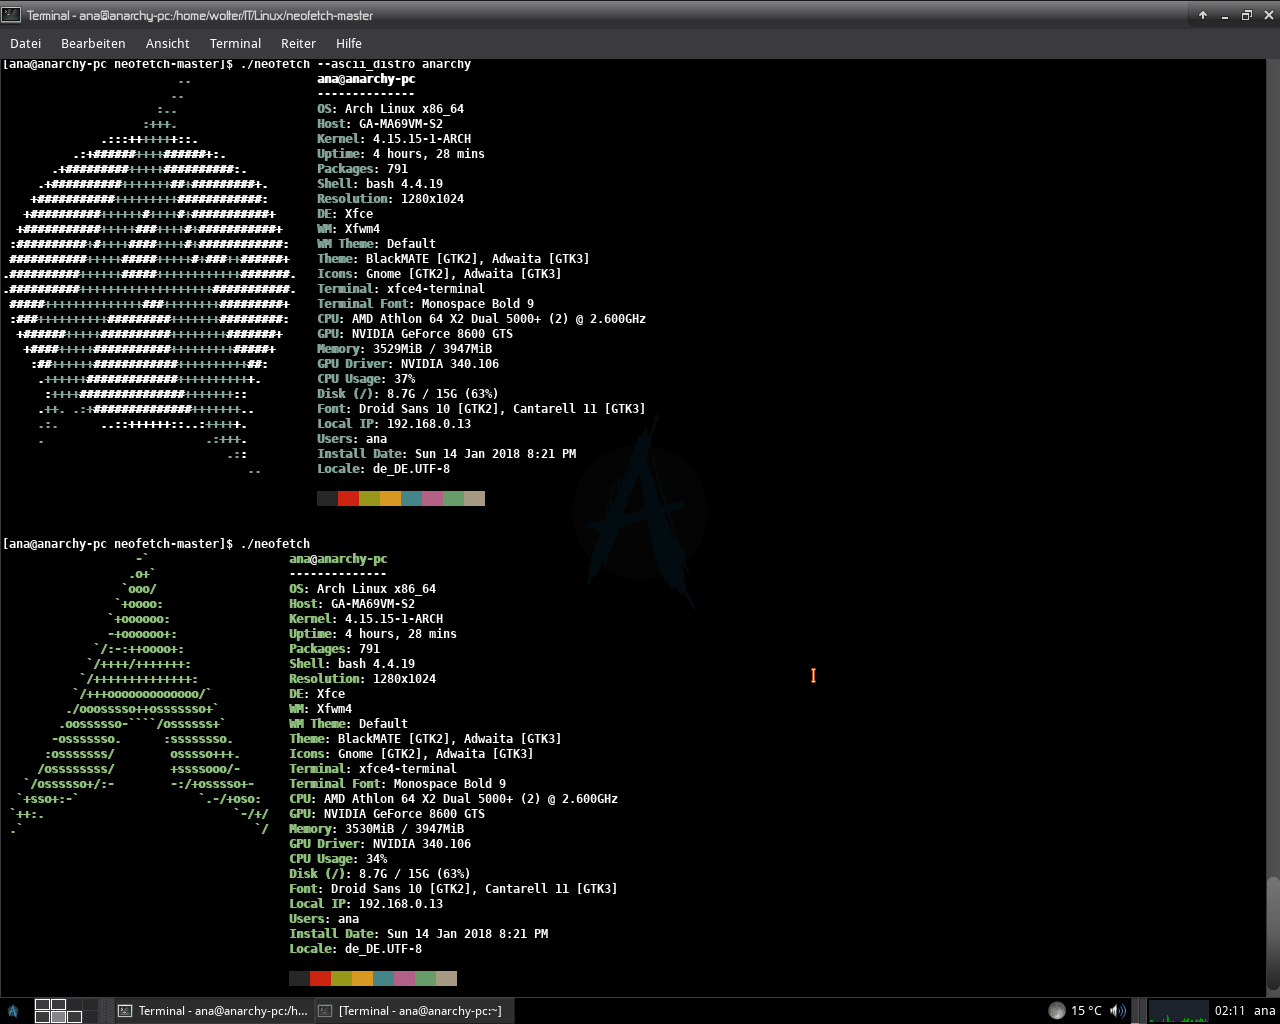Open the Hilfe menu
Image resolution: width=1280 pixels, height=1024 pixels.
[x=348, y=43]
